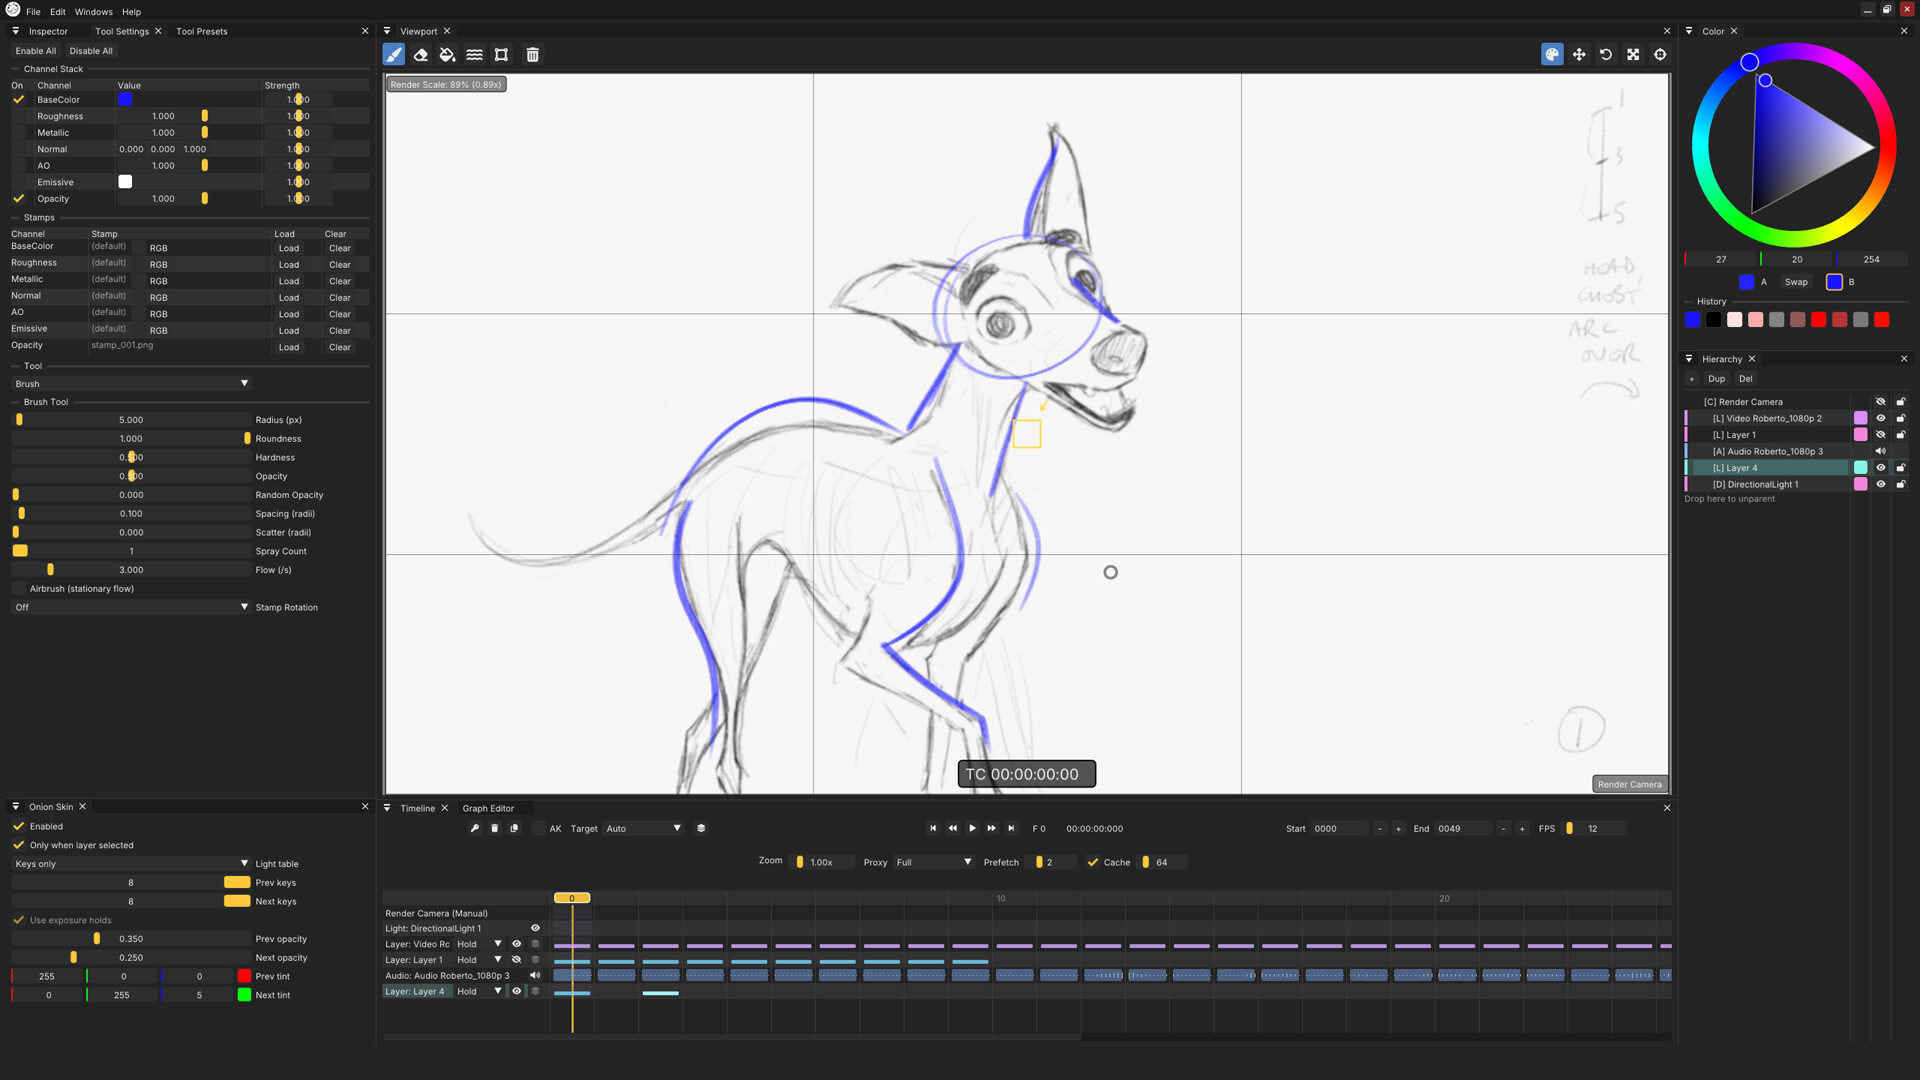1920x1080 pixels.
Task: Click the key icon in the timeline toolbar
Action: coord(475,828)
